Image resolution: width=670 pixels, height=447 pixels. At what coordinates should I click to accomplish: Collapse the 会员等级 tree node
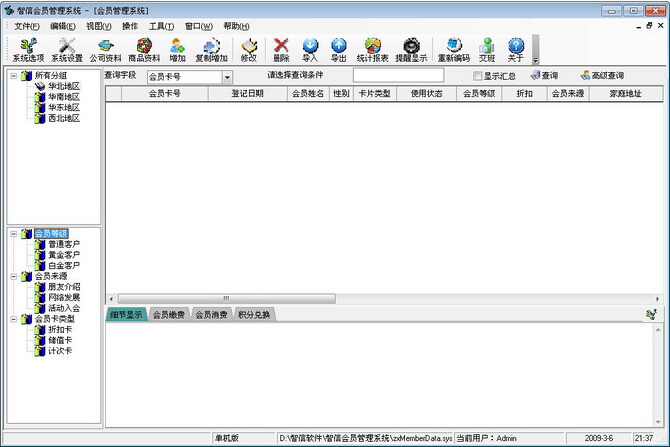click(x=15, y=234)
